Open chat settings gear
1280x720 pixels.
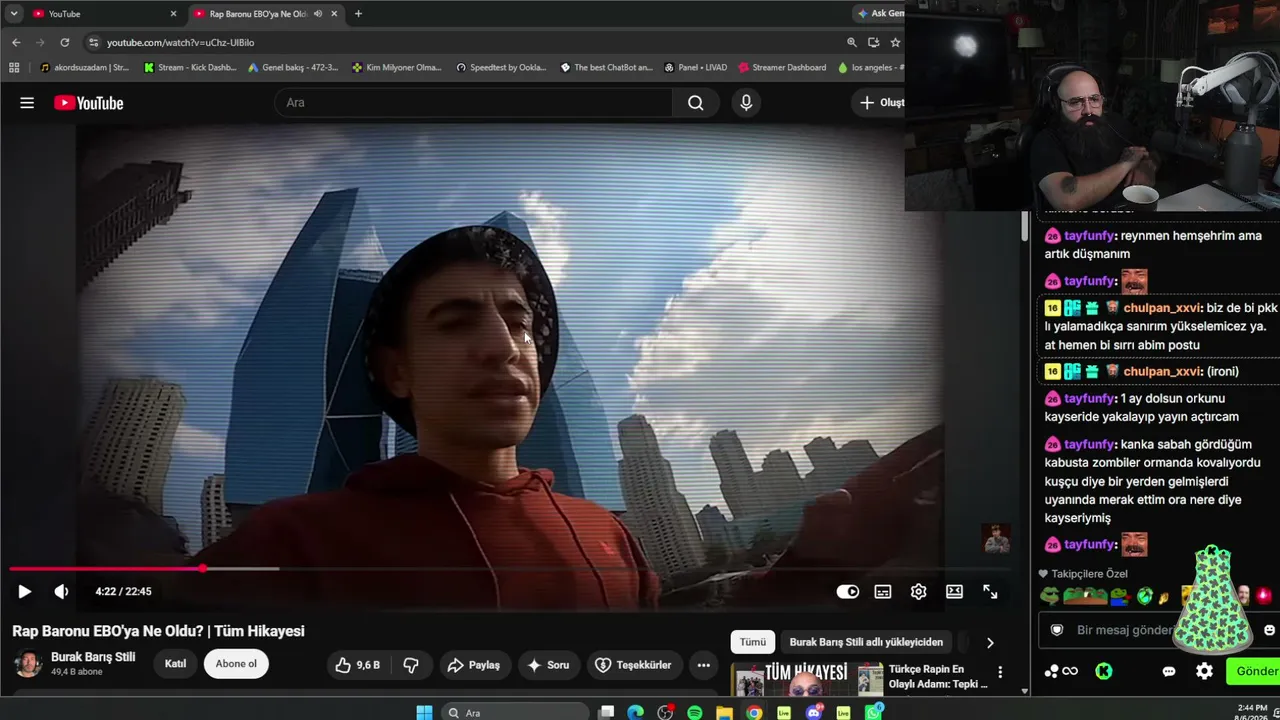pyautogui.click(x=1205, y=671)
